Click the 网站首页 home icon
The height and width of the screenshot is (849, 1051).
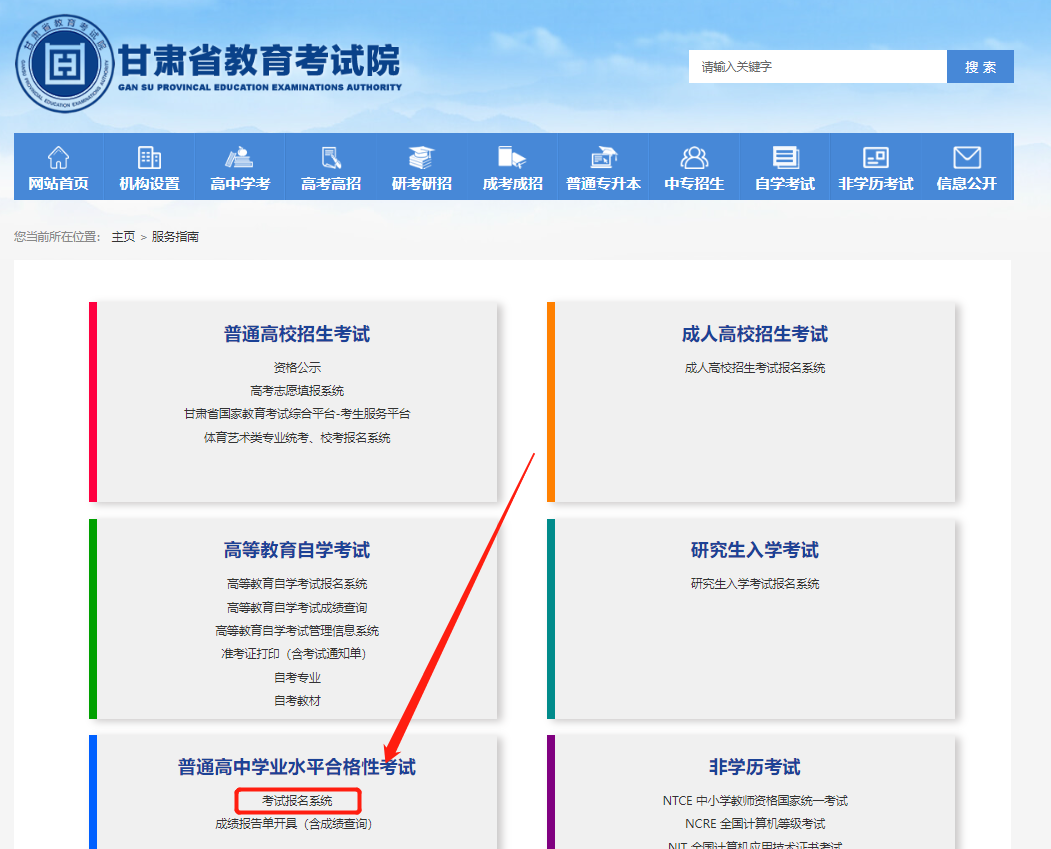point(58,158)
